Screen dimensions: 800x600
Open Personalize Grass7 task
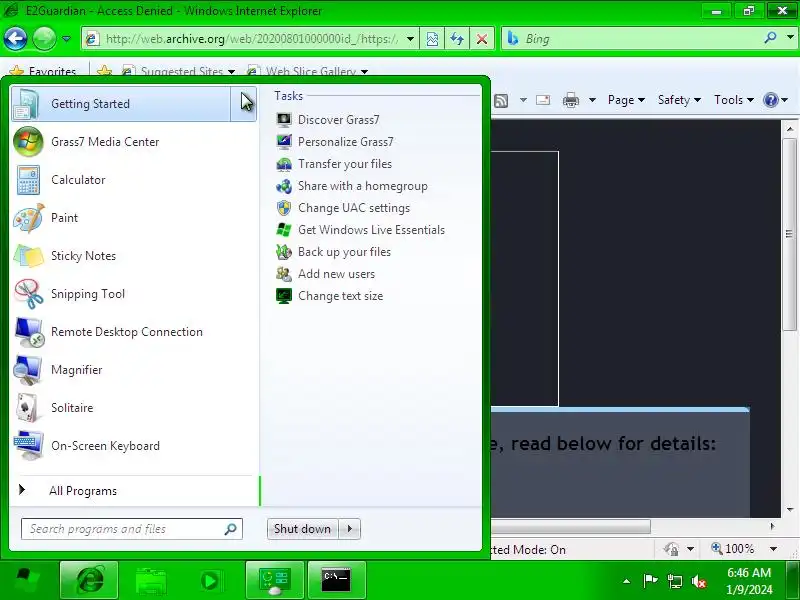click(335, 142)
